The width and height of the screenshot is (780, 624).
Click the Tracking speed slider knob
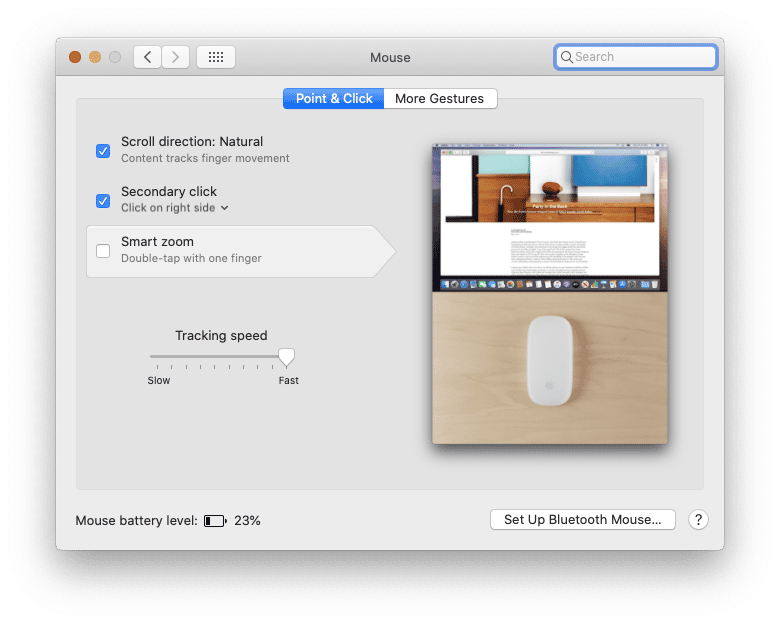(287, 357)
